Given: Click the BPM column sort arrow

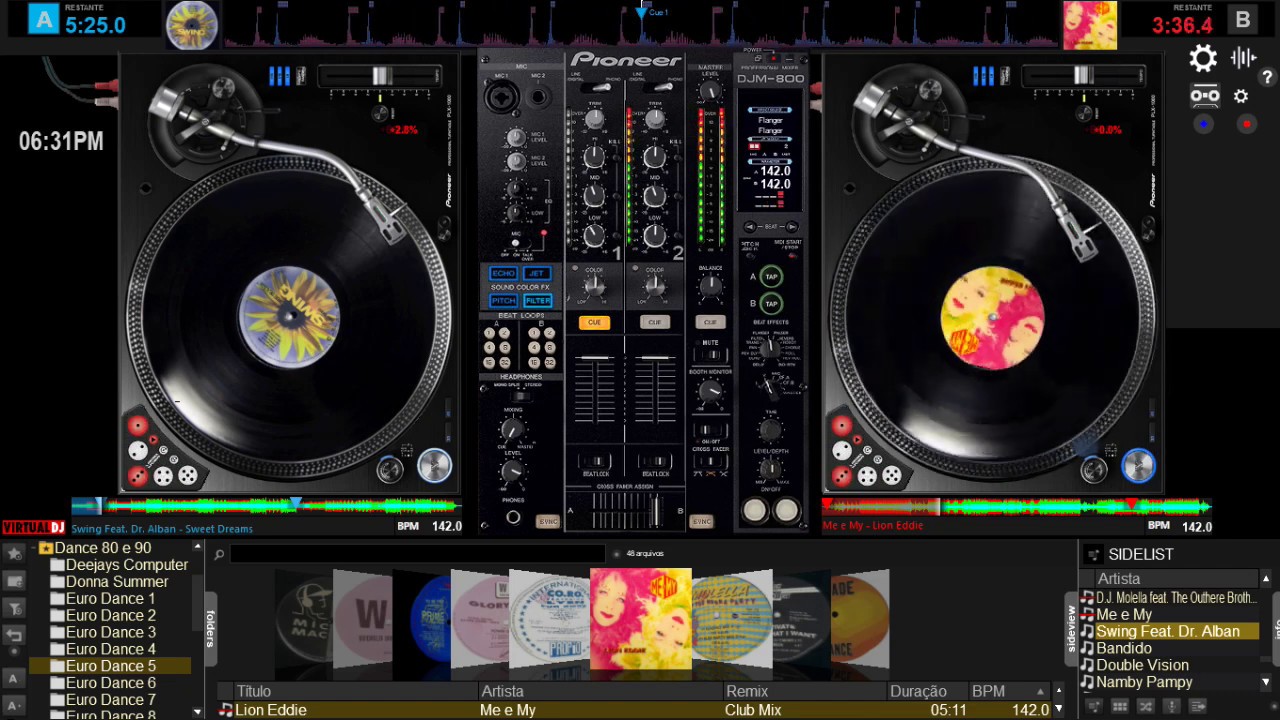Looking at the screenshot, I should point(1040,691).
